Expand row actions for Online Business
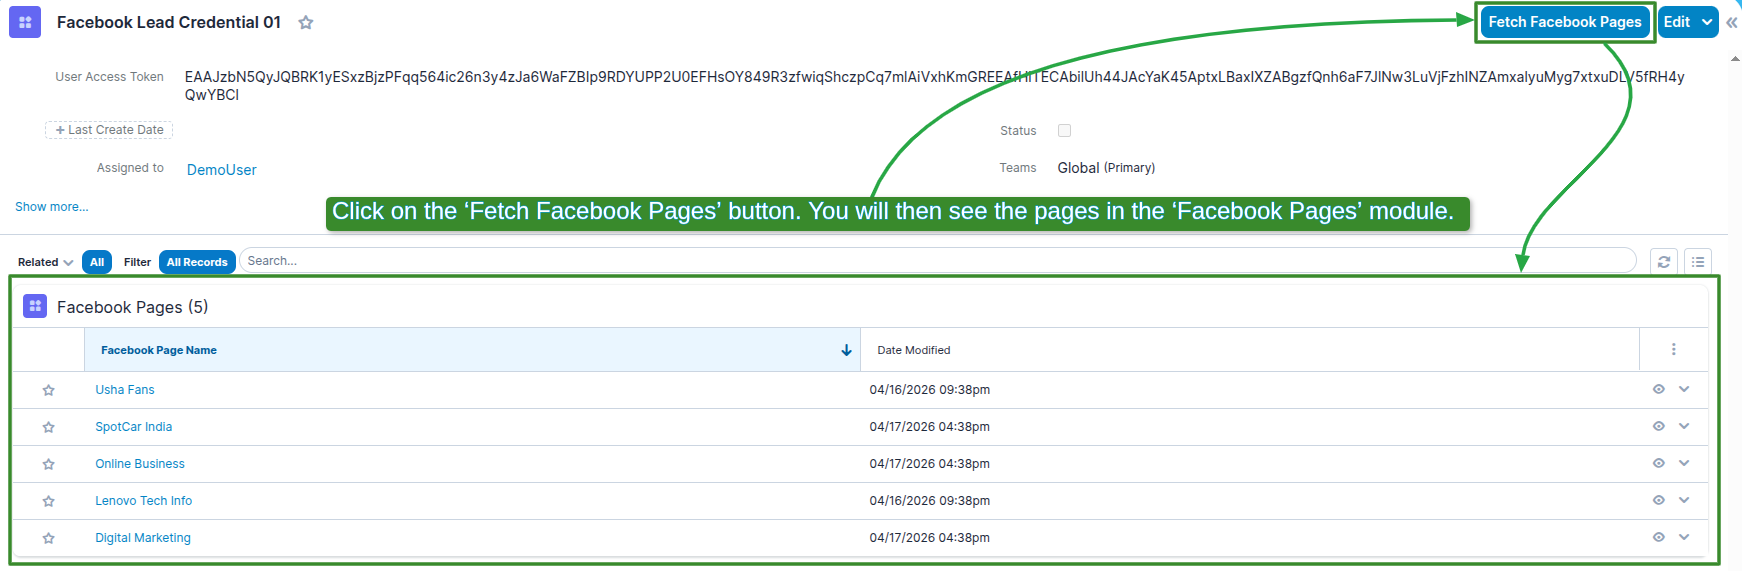The height and width of the screenshot is (571, 1742). [1684, 463]
